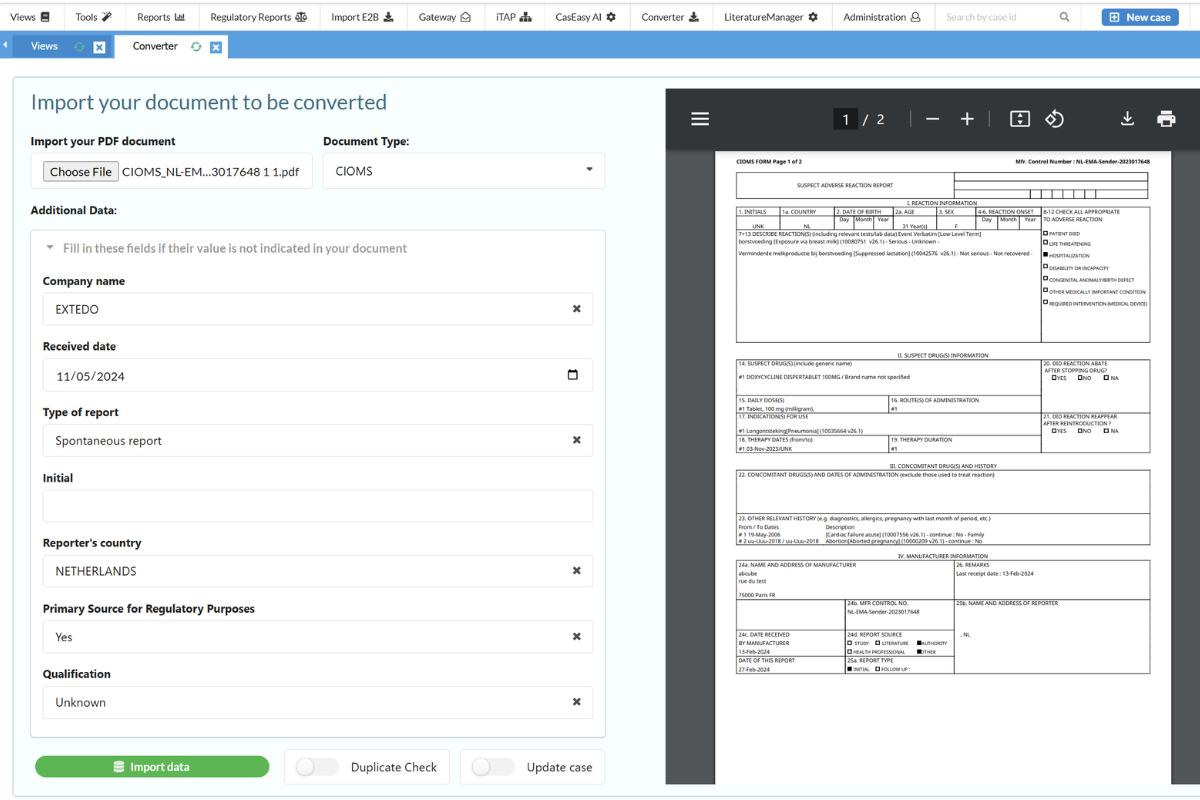Open the Qualification dropdown
Viewport: 1200px width, 800px height.
click(318, 702)
